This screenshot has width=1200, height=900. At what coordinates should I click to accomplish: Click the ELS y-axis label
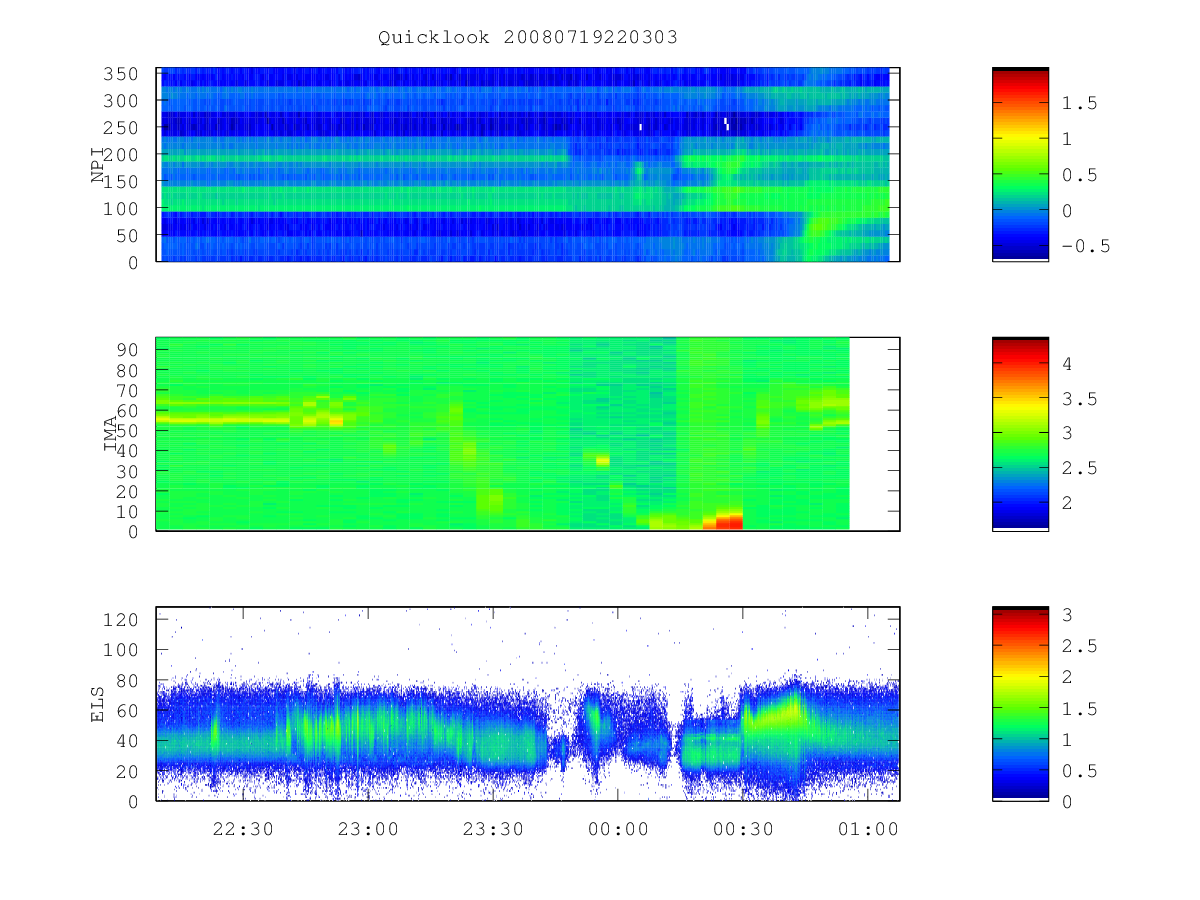[98, 703]
